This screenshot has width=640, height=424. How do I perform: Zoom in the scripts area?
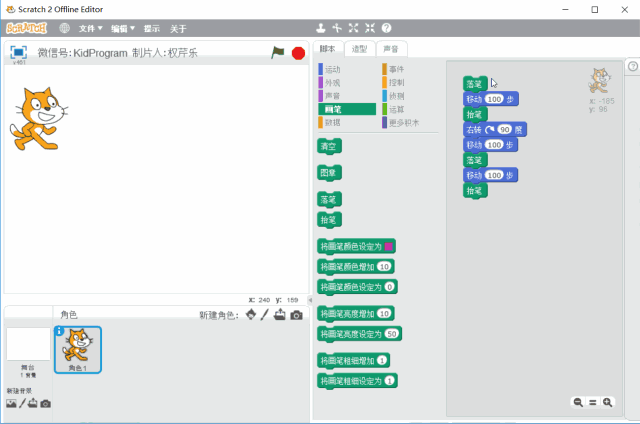tap(607, 402)
